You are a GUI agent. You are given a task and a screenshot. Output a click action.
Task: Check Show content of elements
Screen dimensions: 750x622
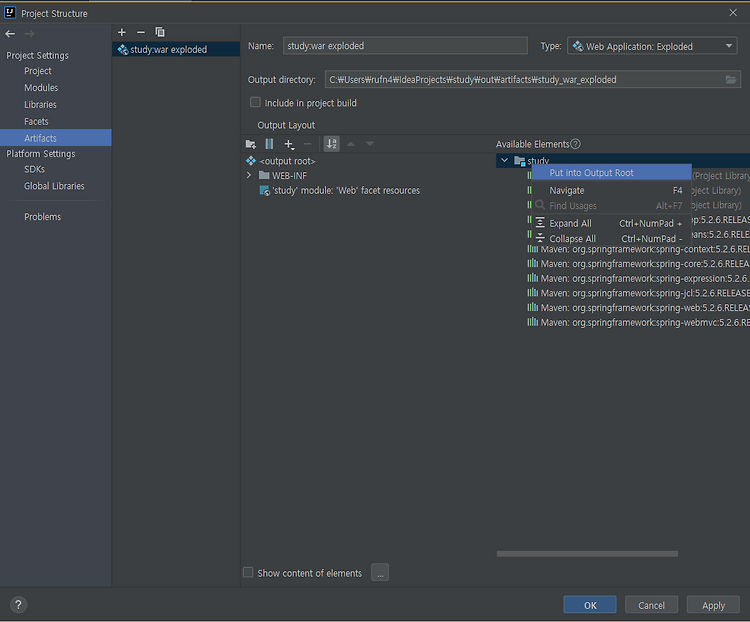248,572
